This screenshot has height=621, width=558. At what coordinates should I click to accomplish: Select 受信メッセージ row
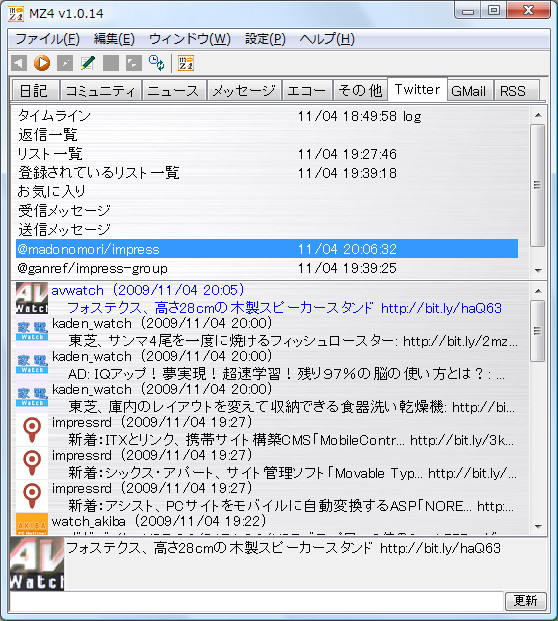267,211
